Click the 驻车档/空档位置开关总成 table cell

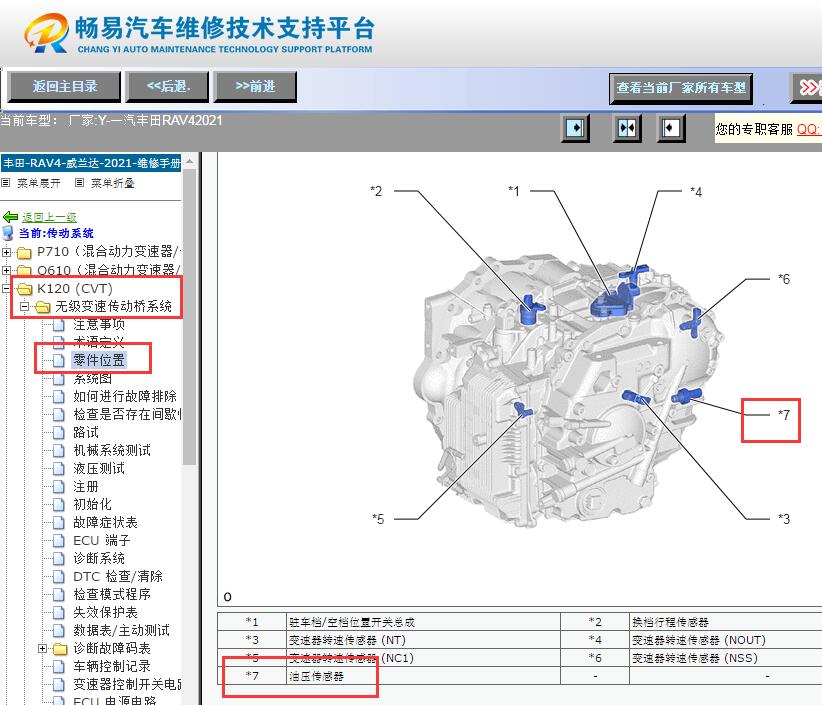tap(423, 622)
